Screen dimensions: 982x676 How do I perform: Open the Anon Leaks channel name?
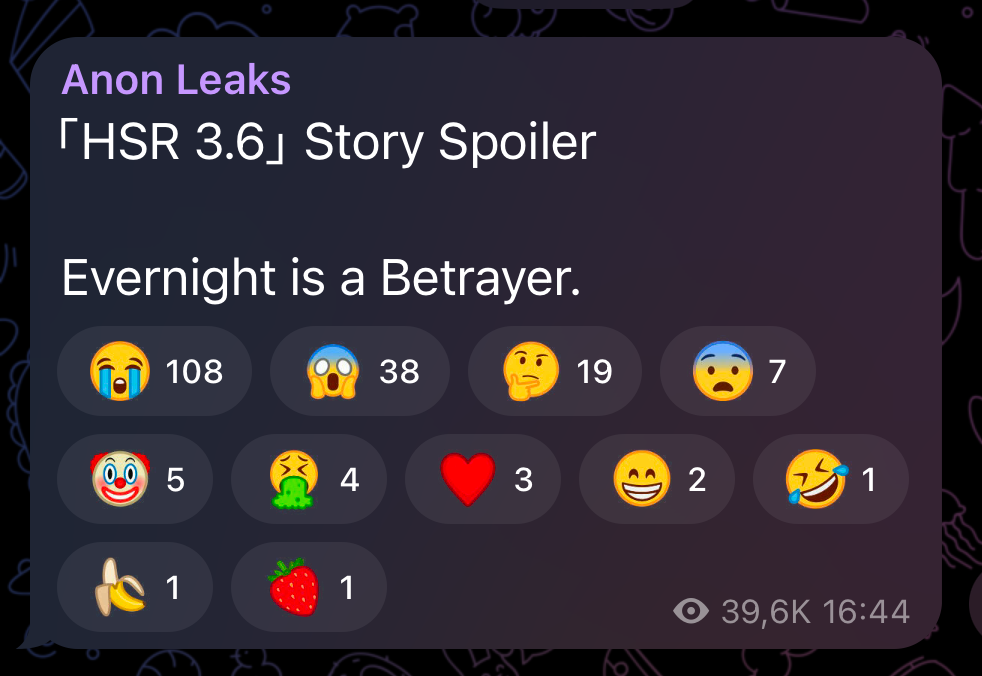176,80
